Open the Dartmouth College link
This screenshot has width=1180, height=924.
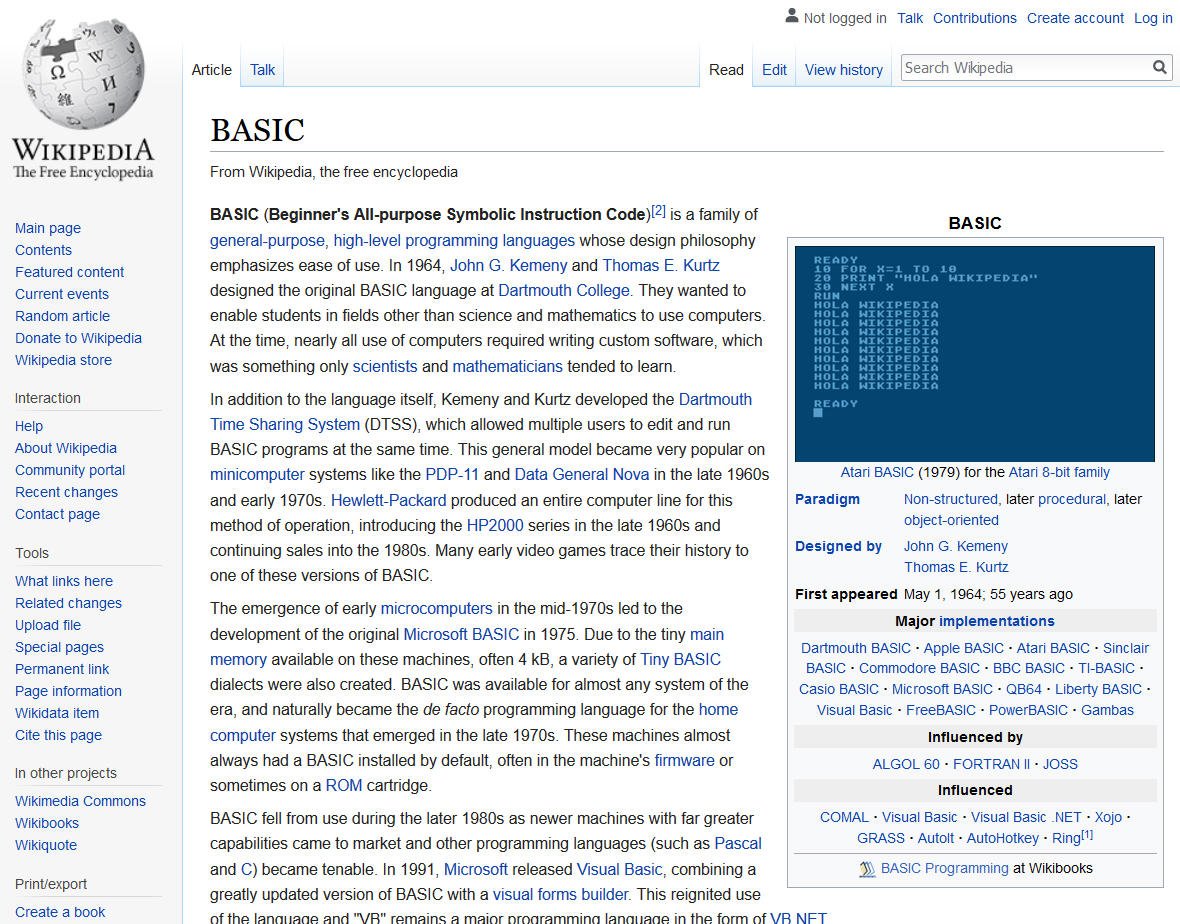564,290
